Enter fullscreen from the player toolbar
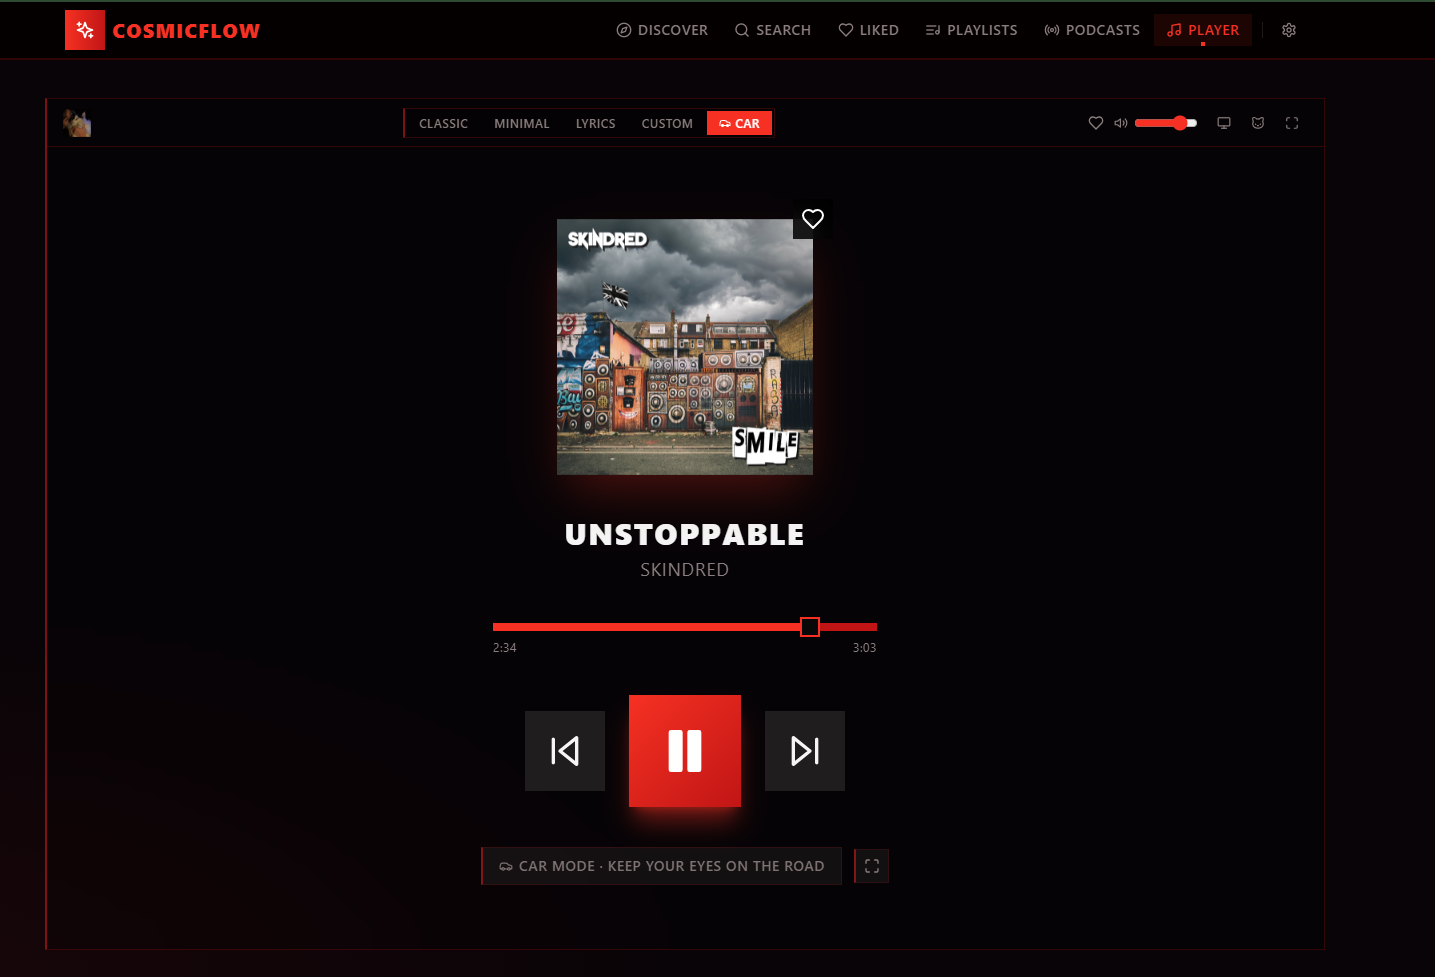Image resolution: width=1435 pixels, height=977 pixels. pos(1292,123)
